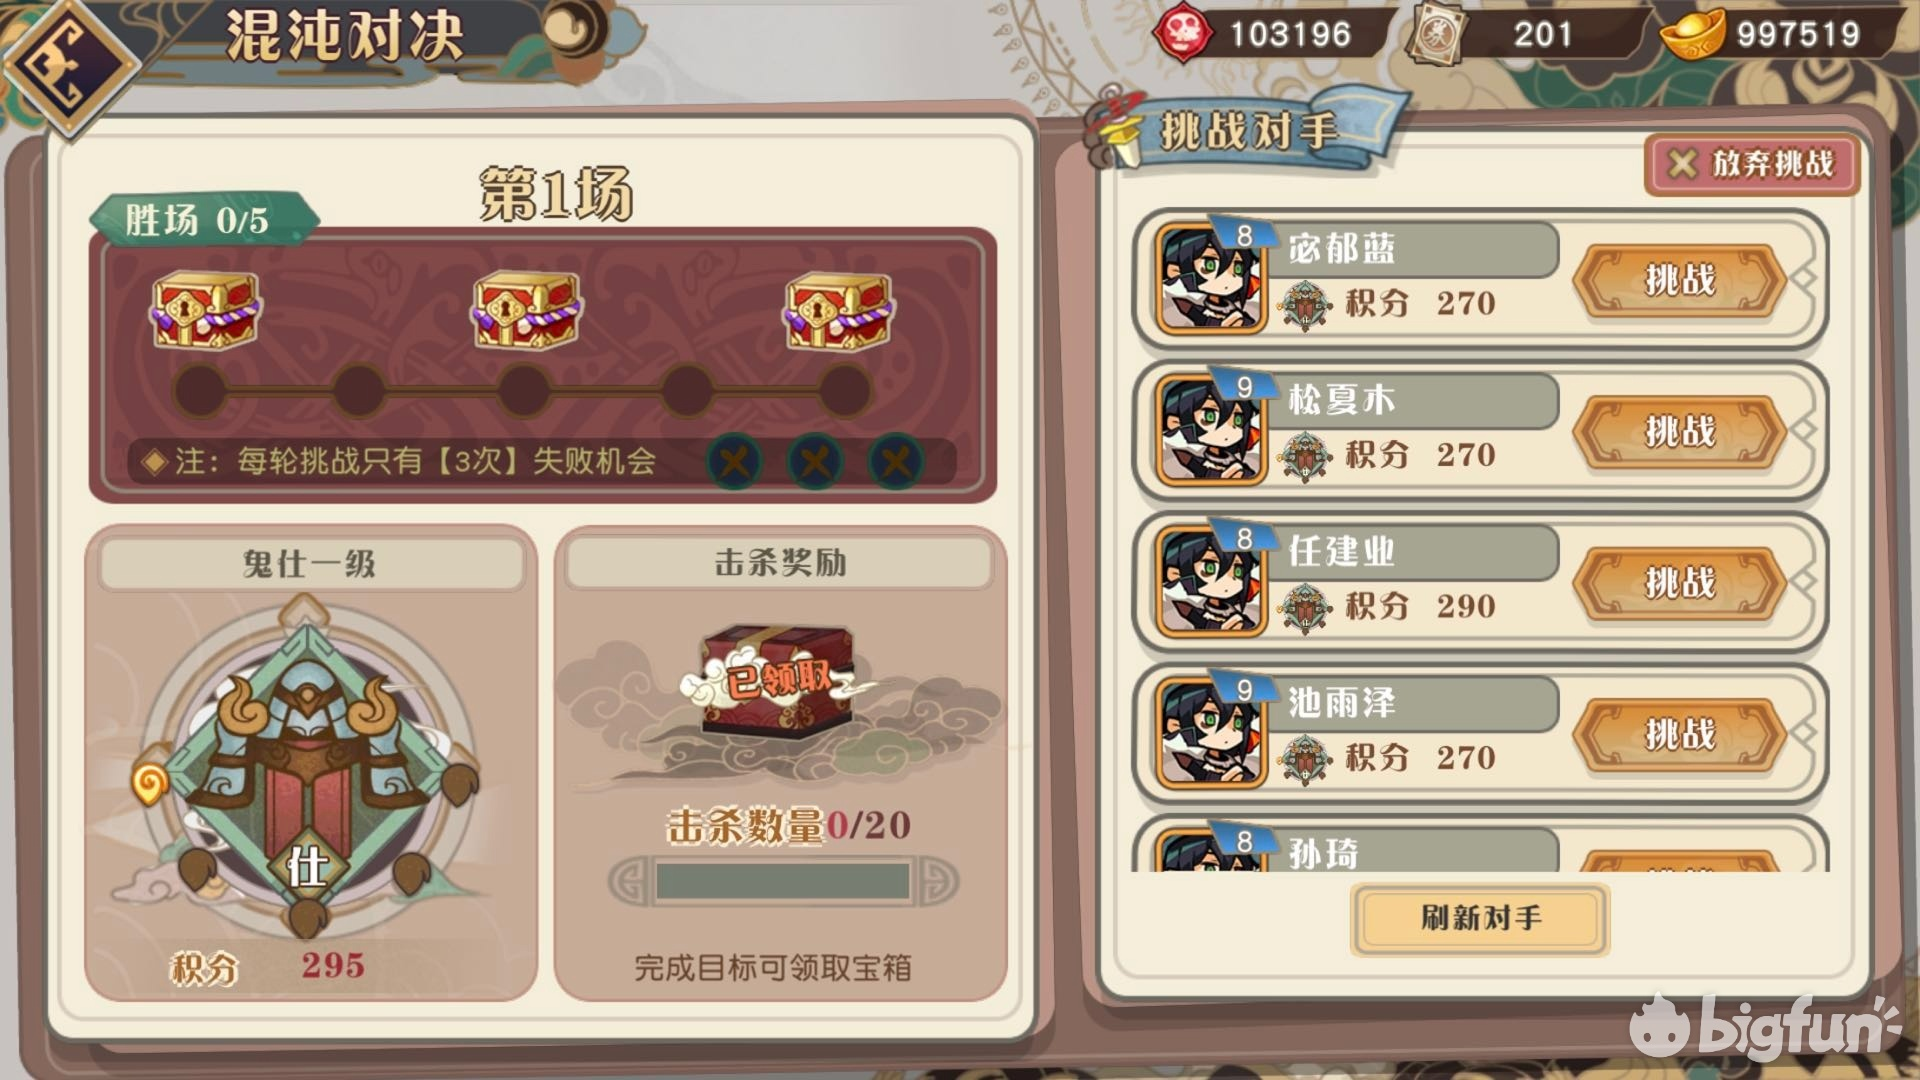Tap the red skull currency icon
The image size is (1920, 1080).
point(1184,33)
